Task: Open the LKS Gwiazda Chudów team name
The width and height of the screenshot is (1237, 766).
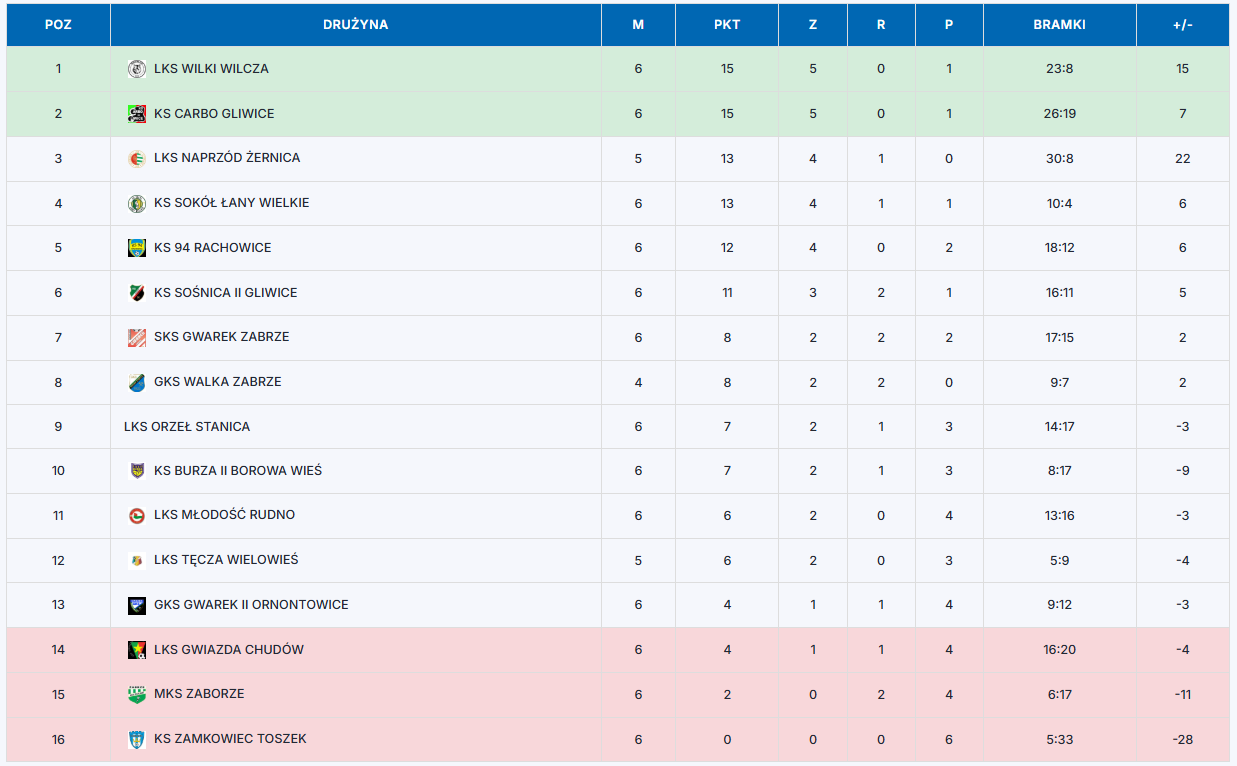Action: 229,650
